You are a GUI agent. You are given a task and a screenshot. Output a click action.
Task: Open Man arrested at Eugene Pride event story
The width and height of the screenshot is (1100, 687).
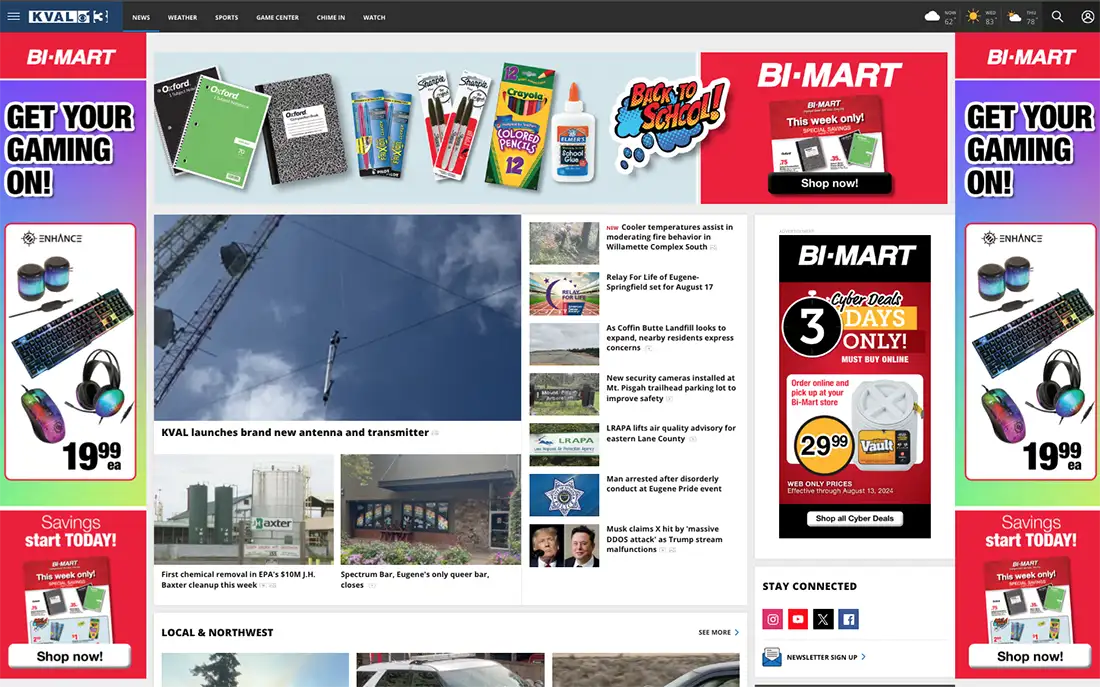[x=664, y=483]
